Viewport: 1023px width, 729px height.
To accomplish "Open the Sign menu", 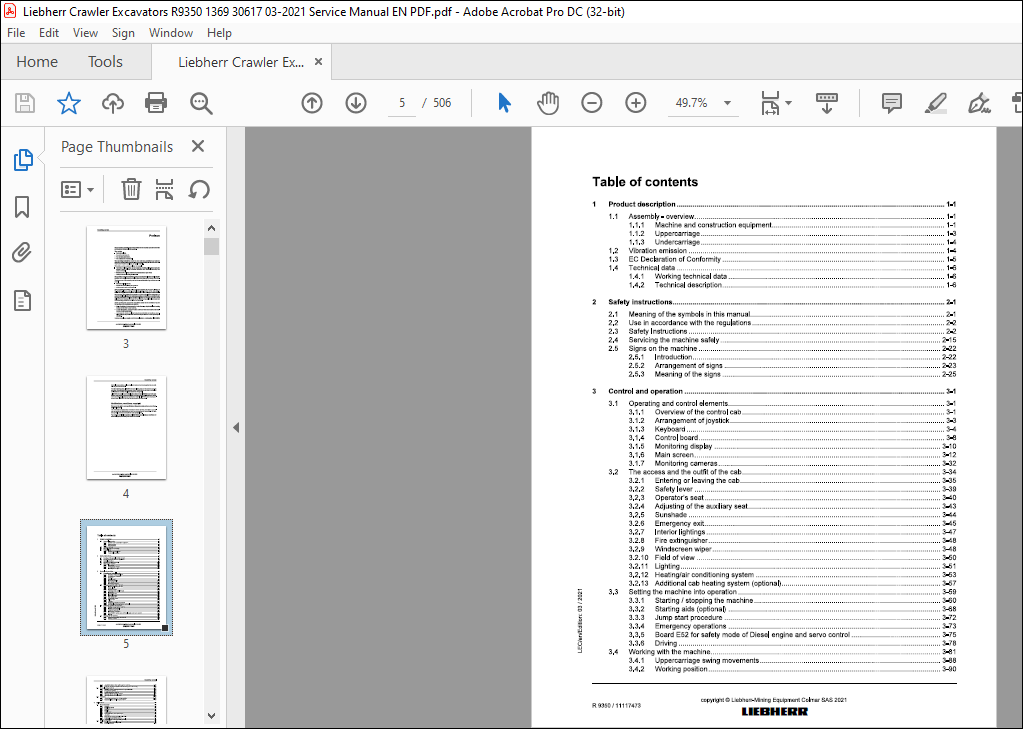I will click(x=123, y=33).
